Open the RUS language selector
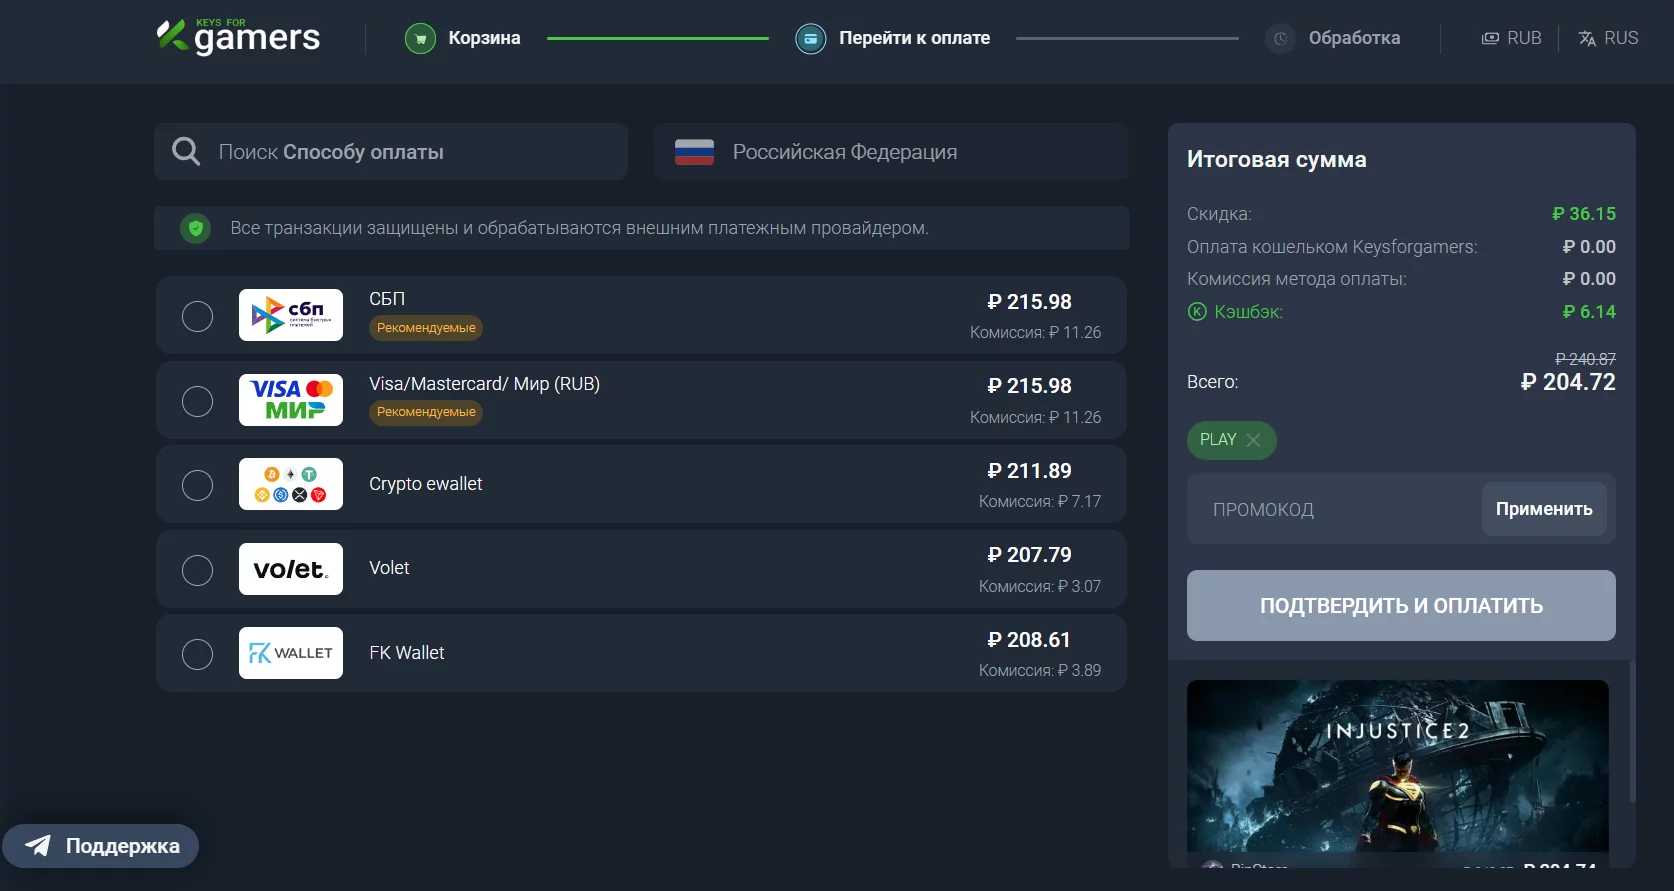The image size is (1674, 891). pos(1608,38)
